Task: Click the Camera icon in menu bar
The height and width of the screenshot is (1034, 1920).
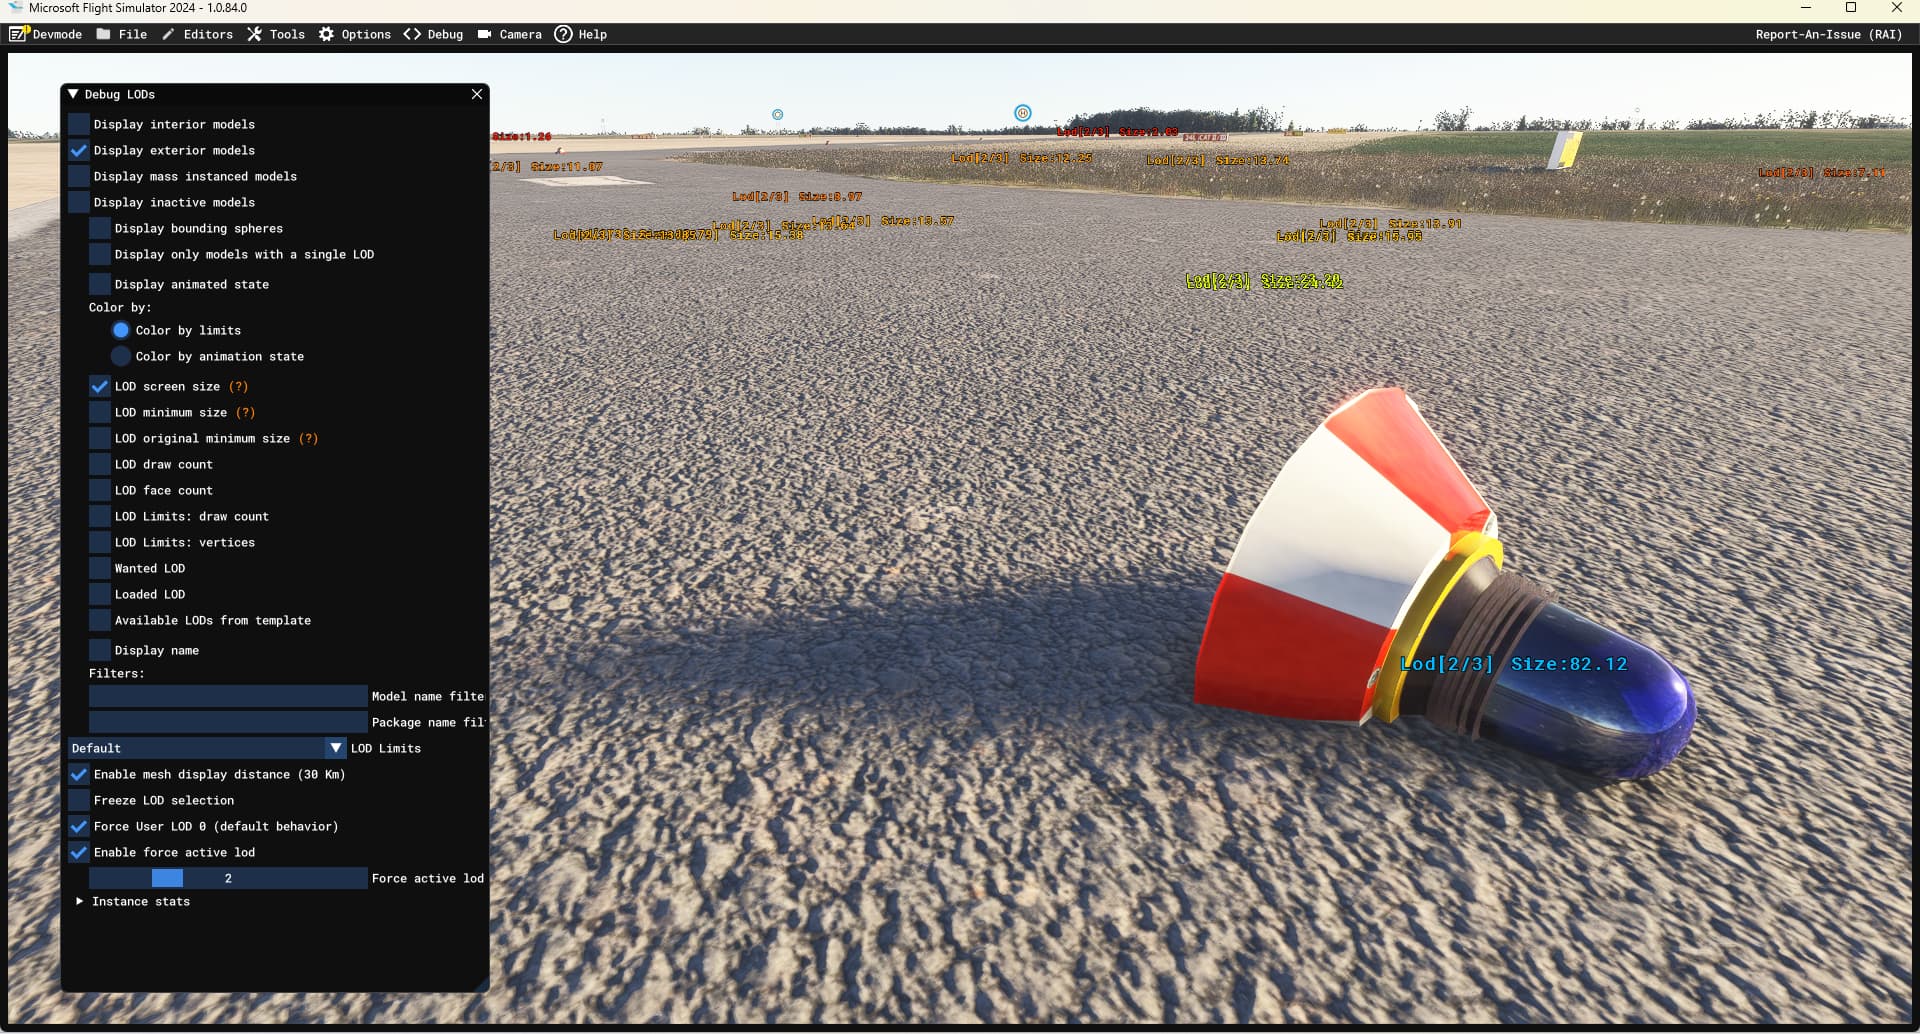Action: pyautogui.click(x=484, y=34)
